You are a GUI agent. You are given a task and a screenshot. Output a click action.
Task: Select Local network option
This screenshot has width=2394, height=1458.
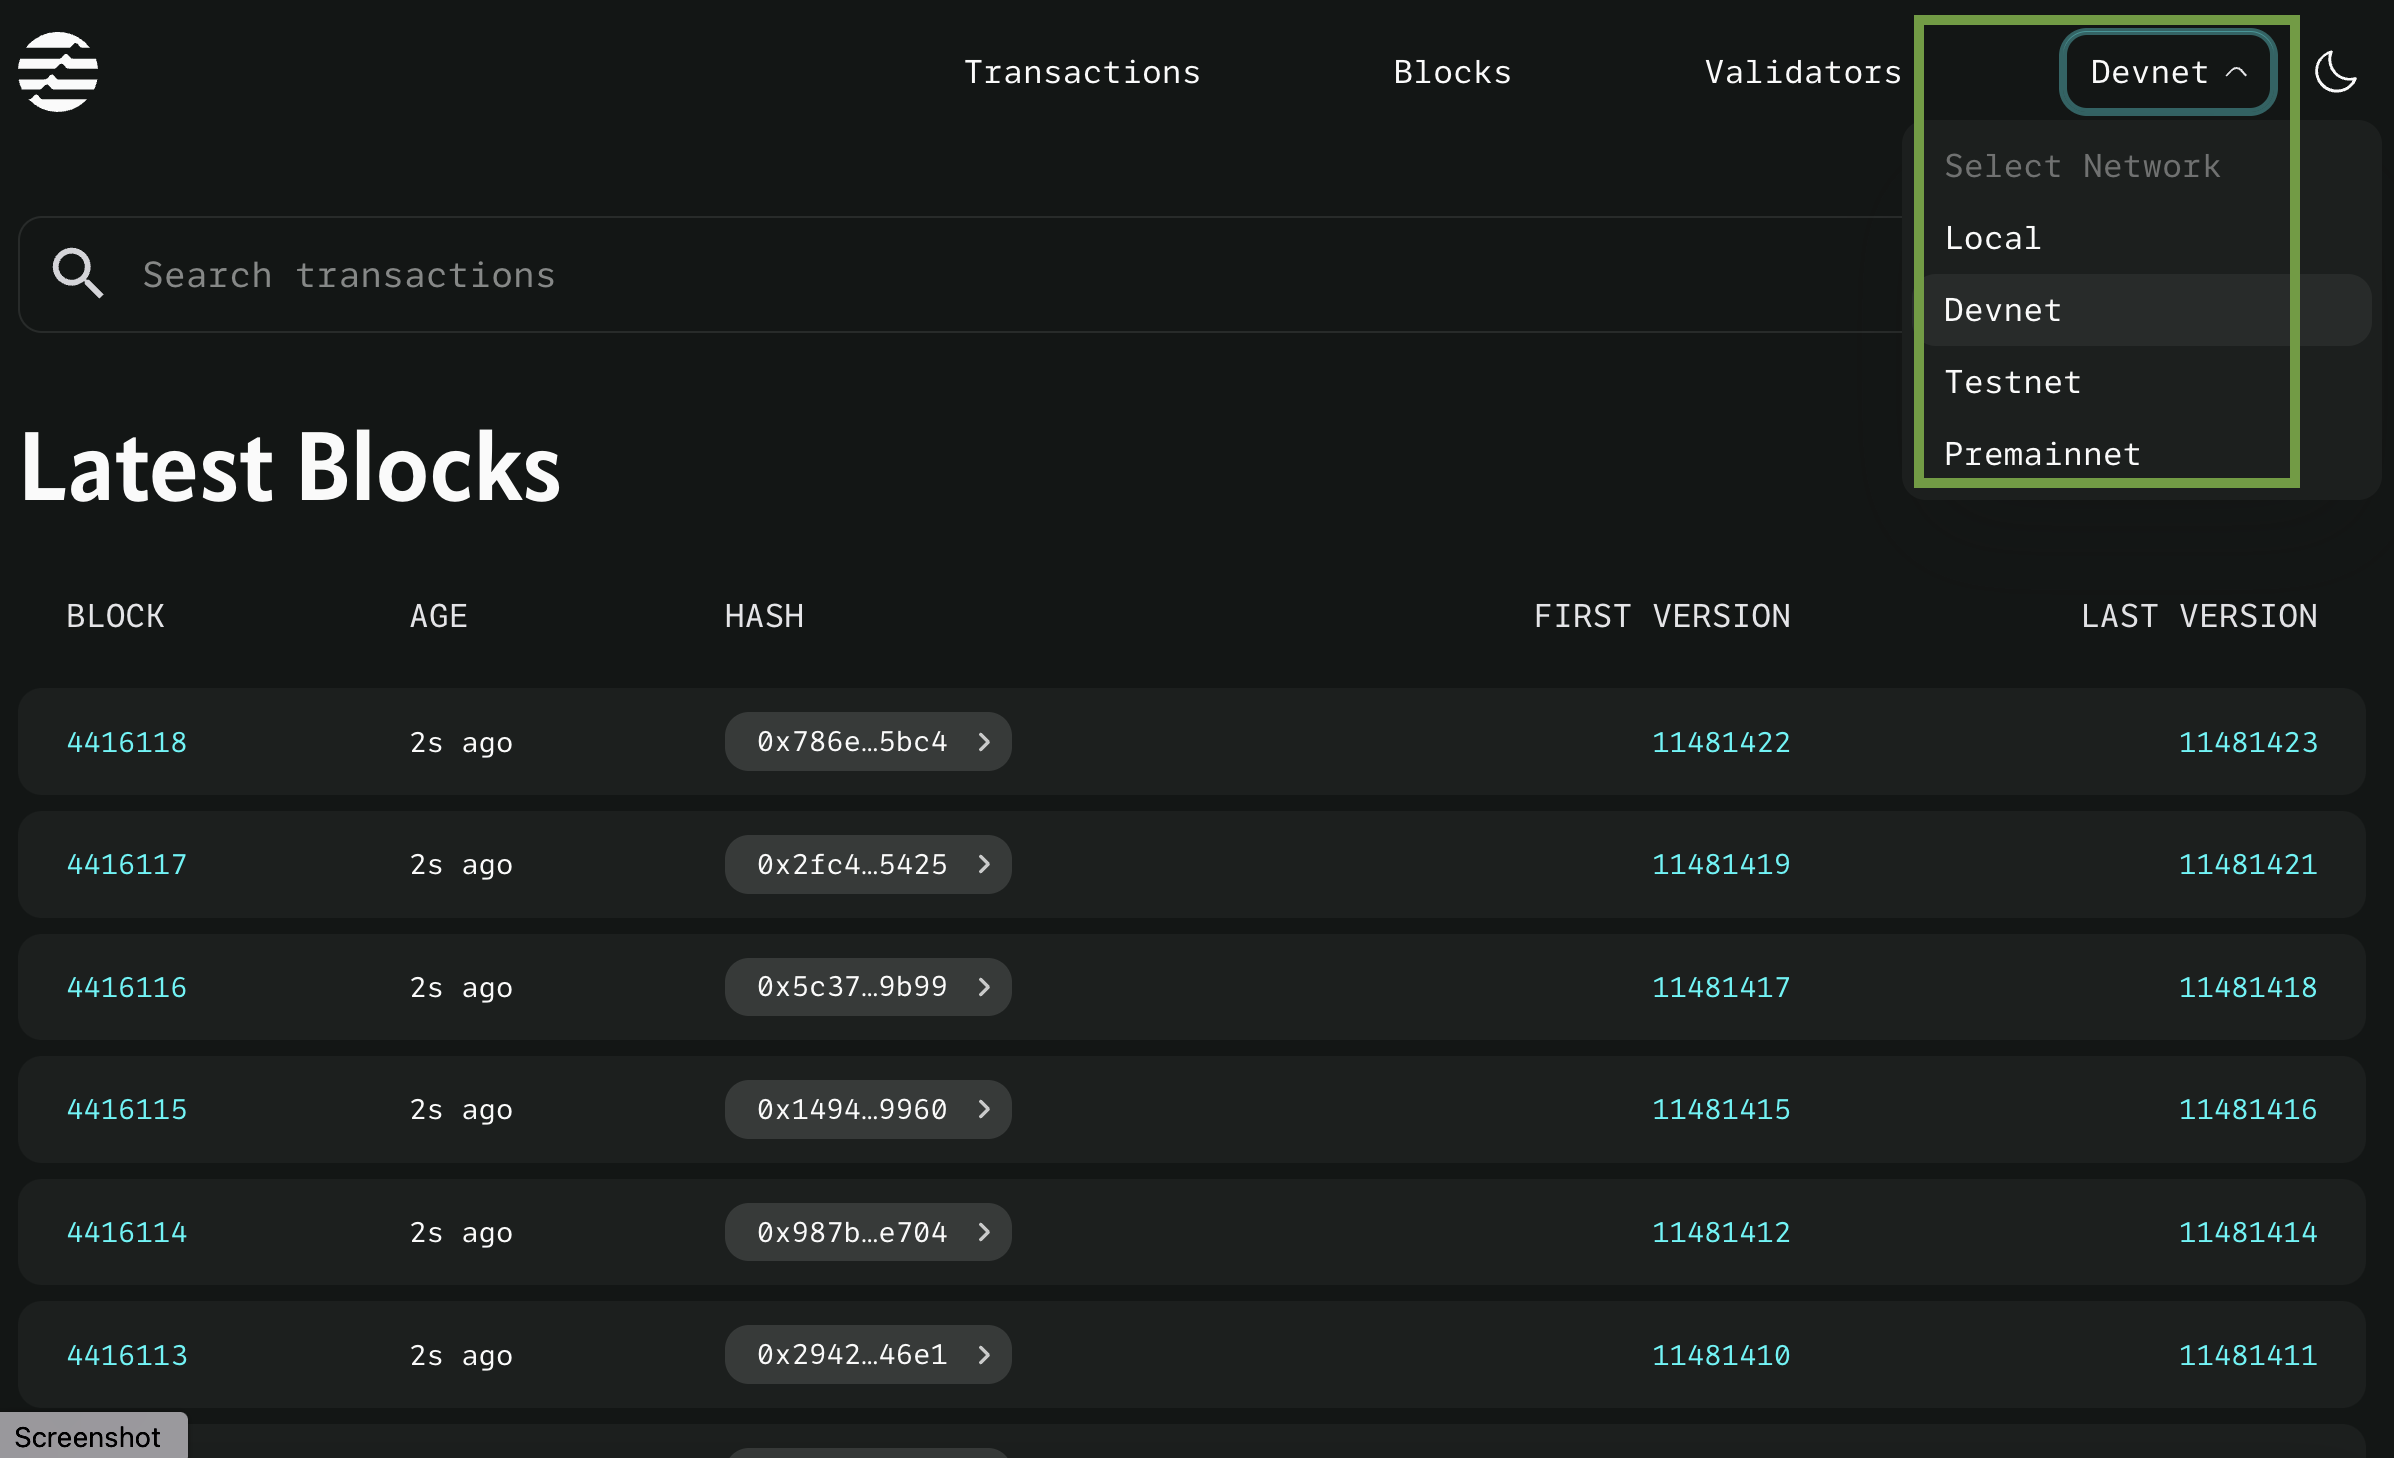tap(1992, 238)
